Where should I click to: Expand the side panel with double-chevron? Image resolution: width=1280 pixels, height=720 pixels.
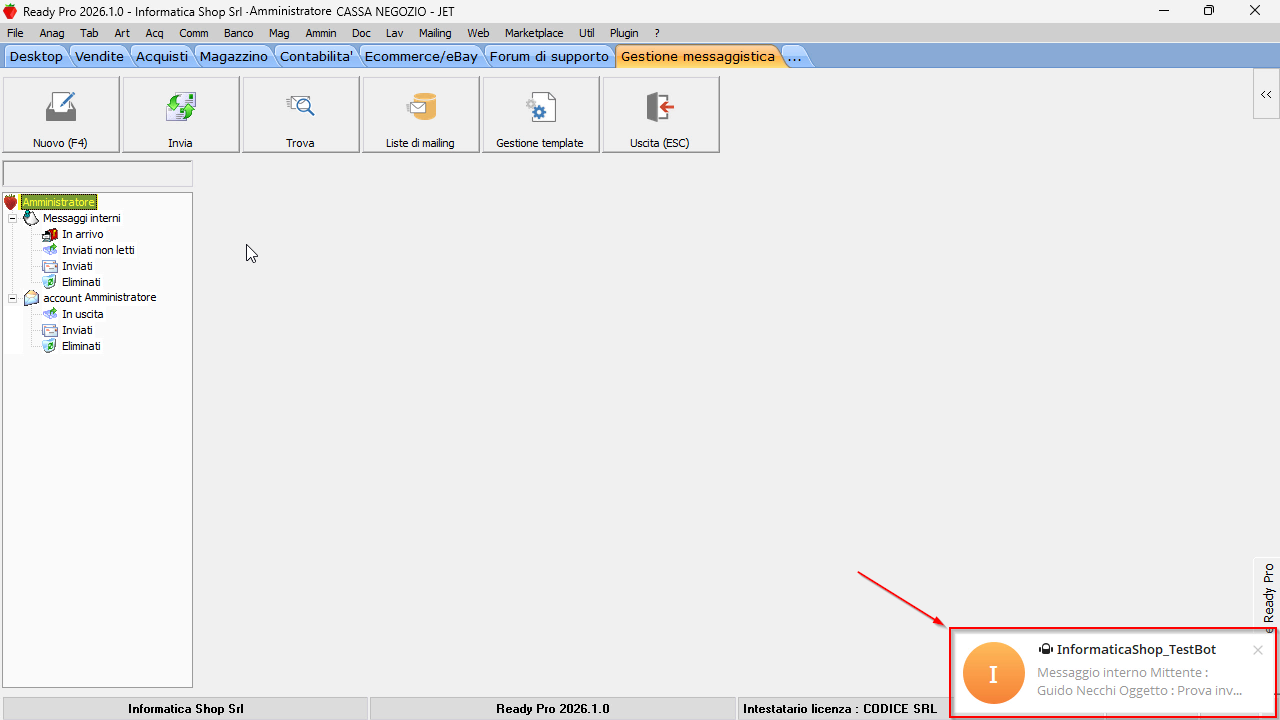click(x=1266, y=95)
